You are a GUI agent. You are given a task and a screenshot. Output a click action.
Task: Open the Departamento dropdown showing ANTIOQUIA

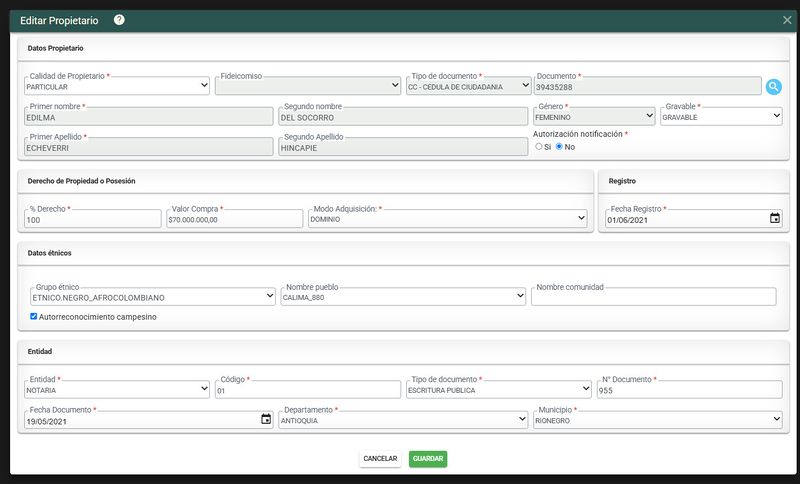[403, 420]
